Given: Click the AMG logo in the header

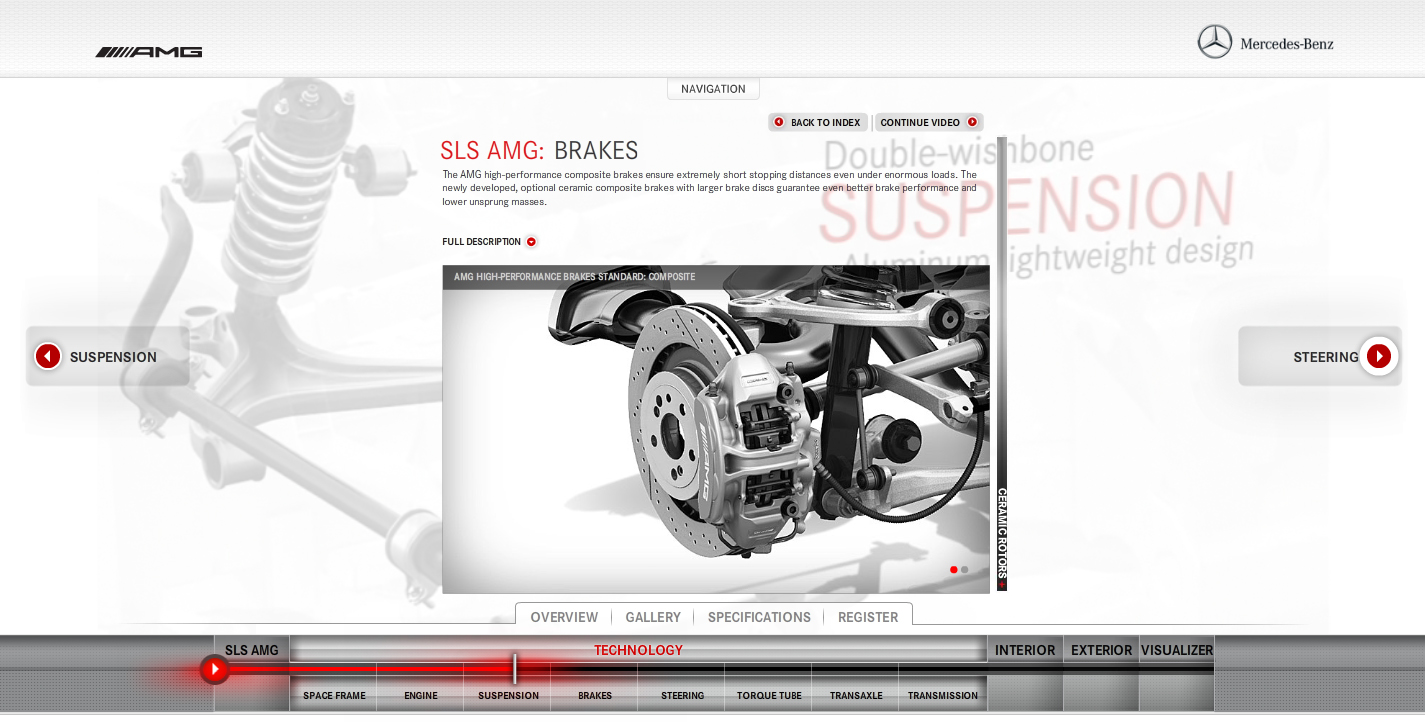Looking at the screenshot, I should pyautogui.click(x=149, y=52).
